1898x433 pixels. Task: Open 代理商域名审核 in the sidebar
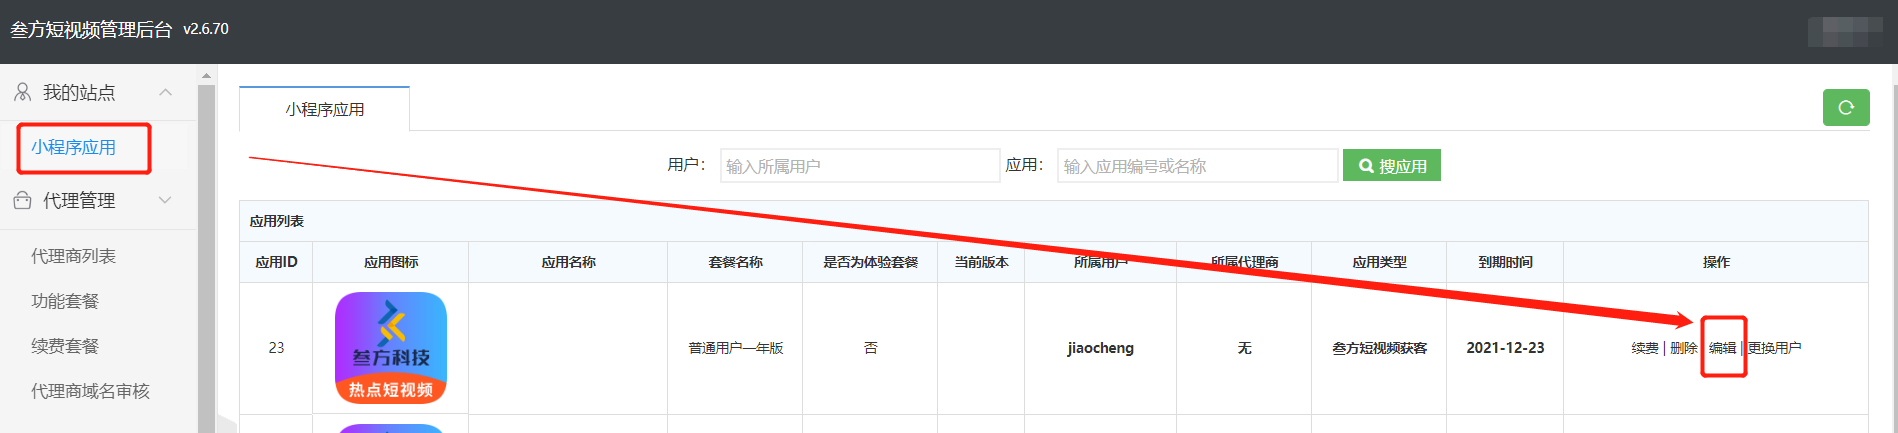pos(90,391)
